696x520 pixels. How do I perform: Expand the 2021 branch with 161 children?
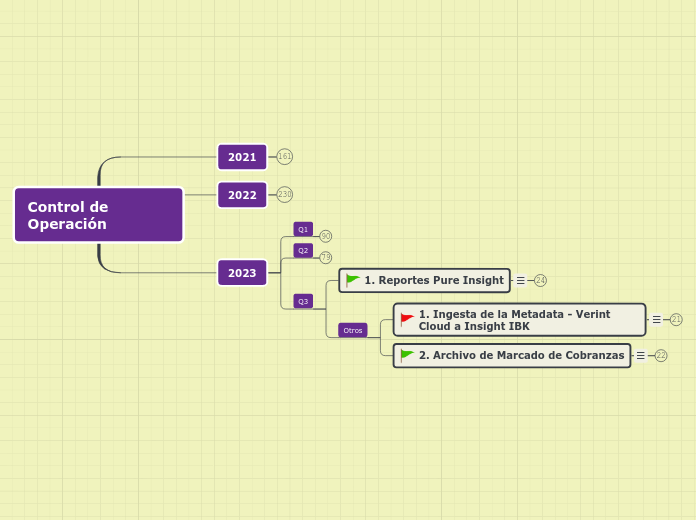(x=285, y=156)
